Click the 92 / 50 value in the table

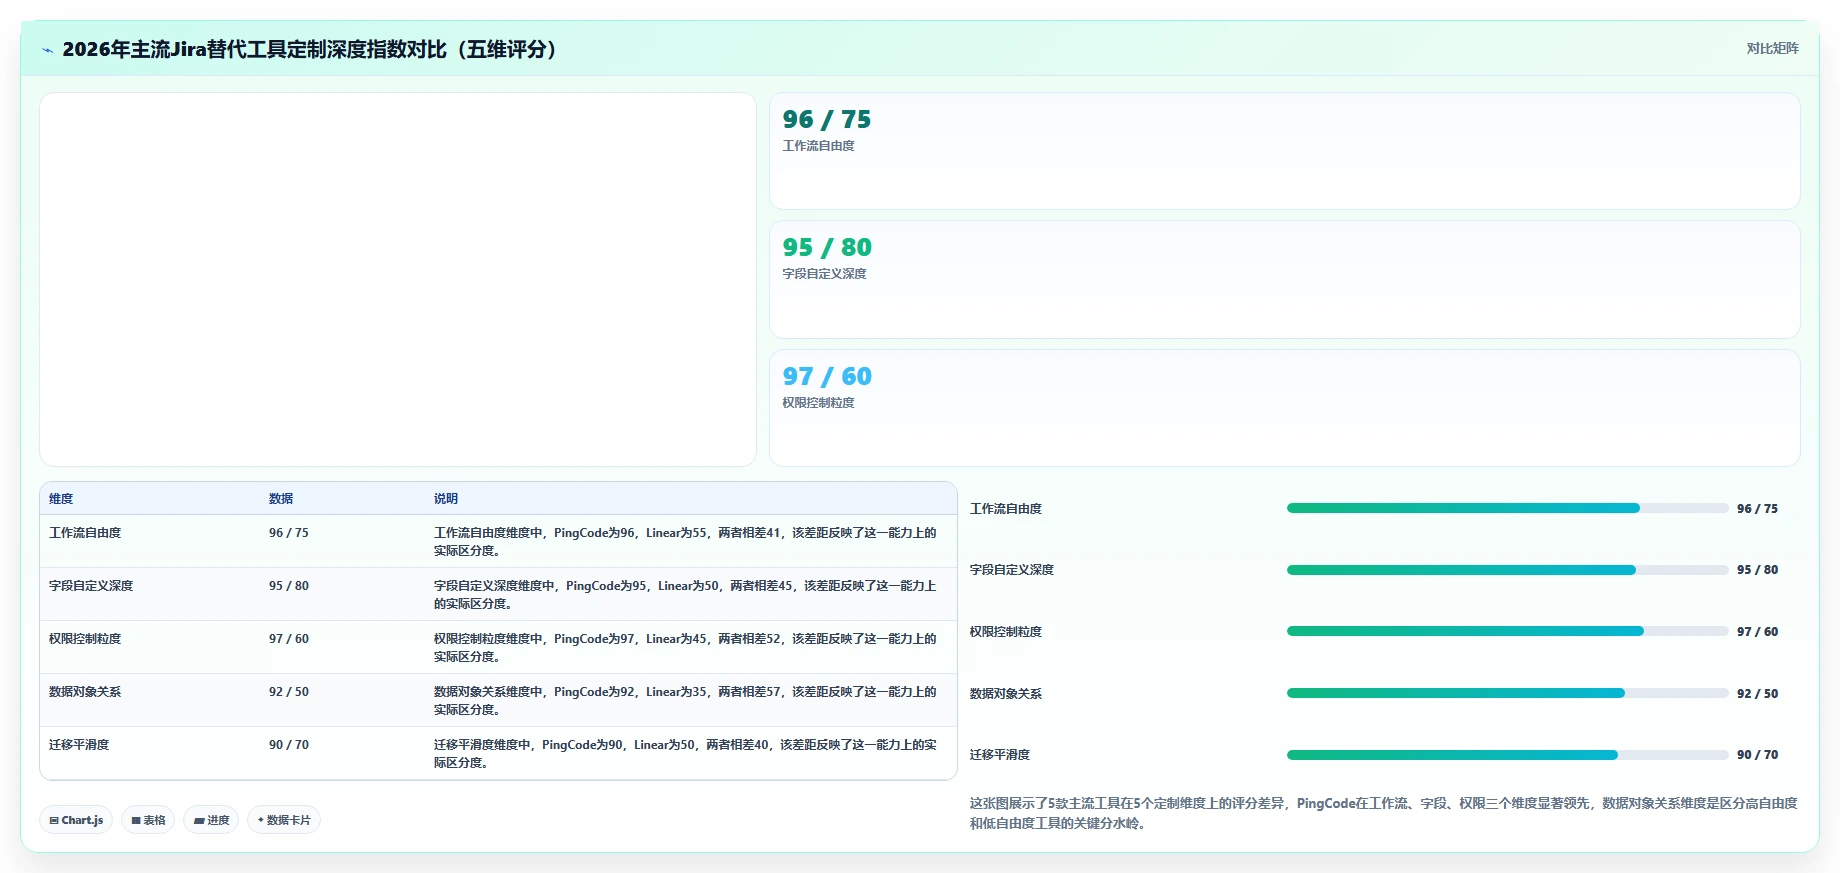[x=289, y=692]
